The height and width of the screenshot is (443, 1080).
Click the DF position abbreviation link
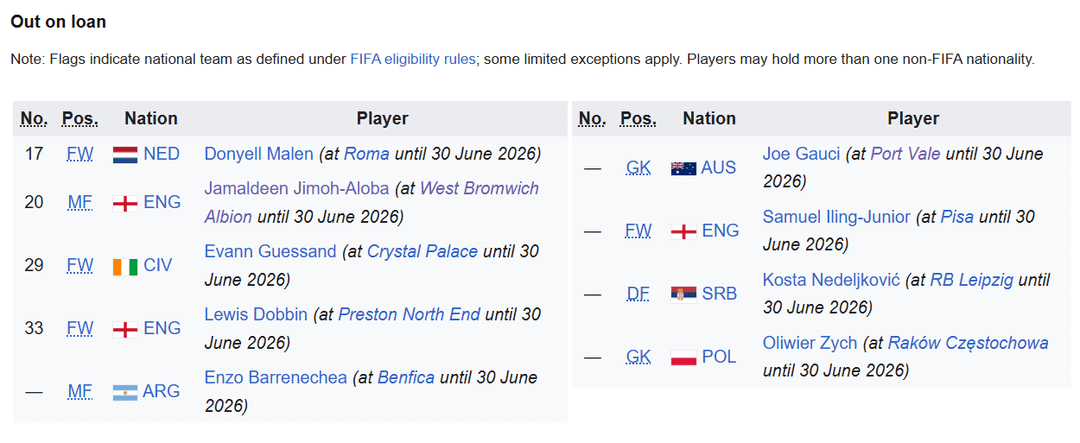point(638,294)
